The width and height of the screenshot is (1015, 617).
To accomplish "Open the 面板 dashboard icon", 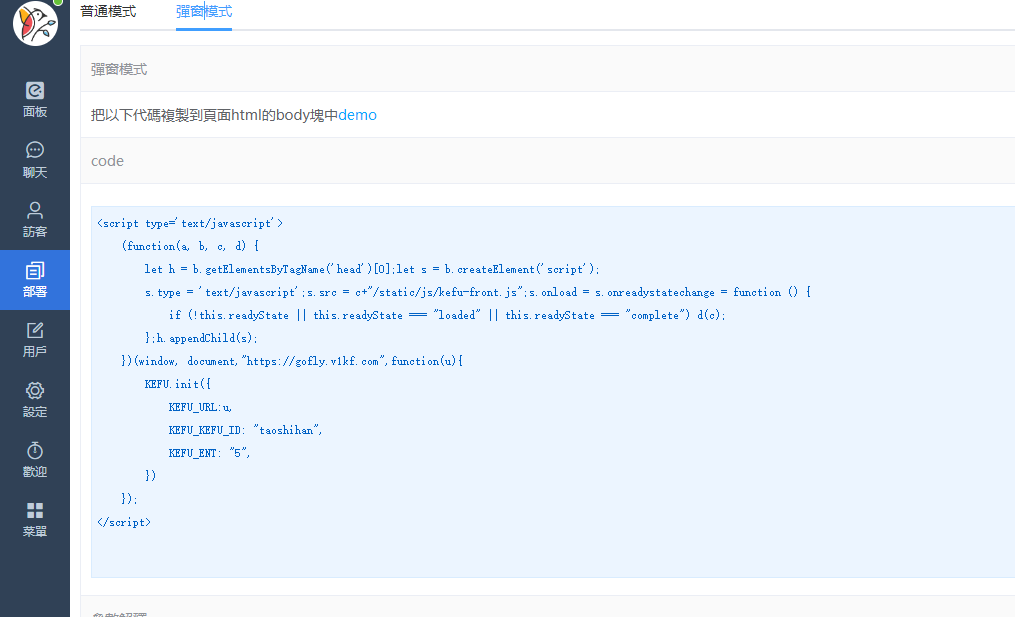I will coord(35,91).
